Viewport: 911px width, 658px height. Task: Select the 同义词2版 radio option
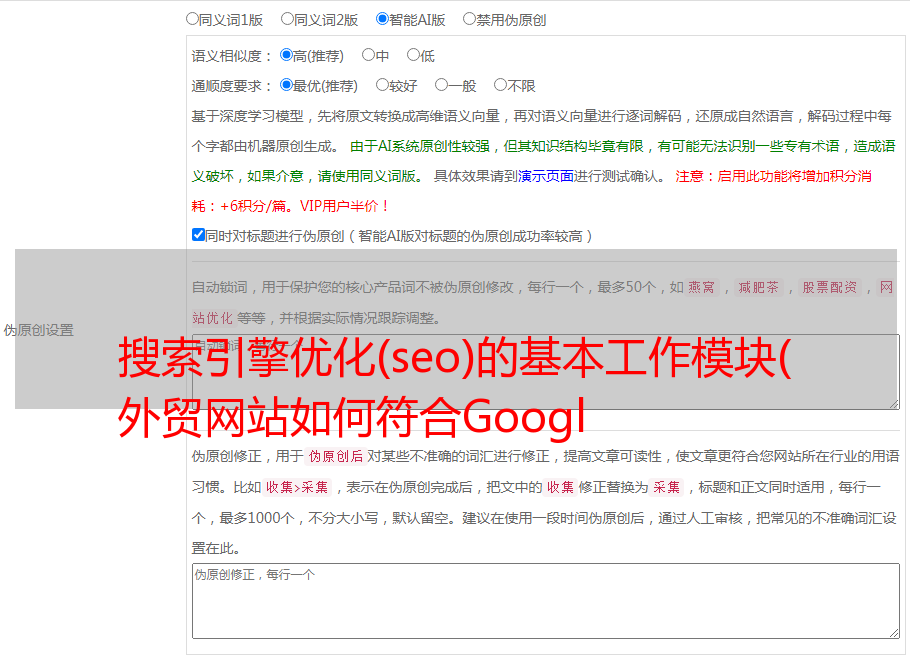(287, 19)
